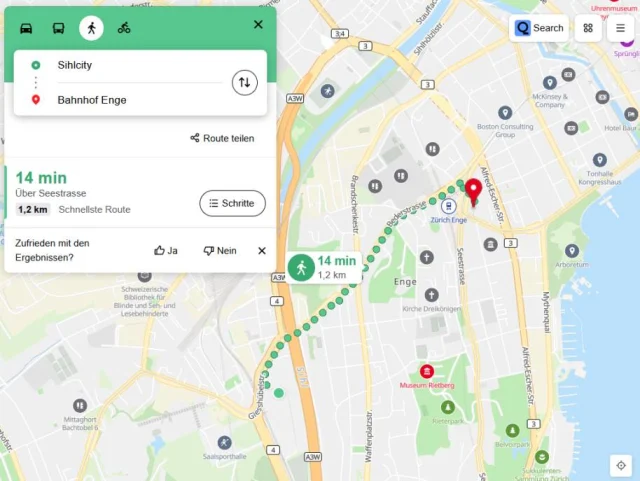
Task: Click the red destination pin on map
Action: tap(473, 192)
